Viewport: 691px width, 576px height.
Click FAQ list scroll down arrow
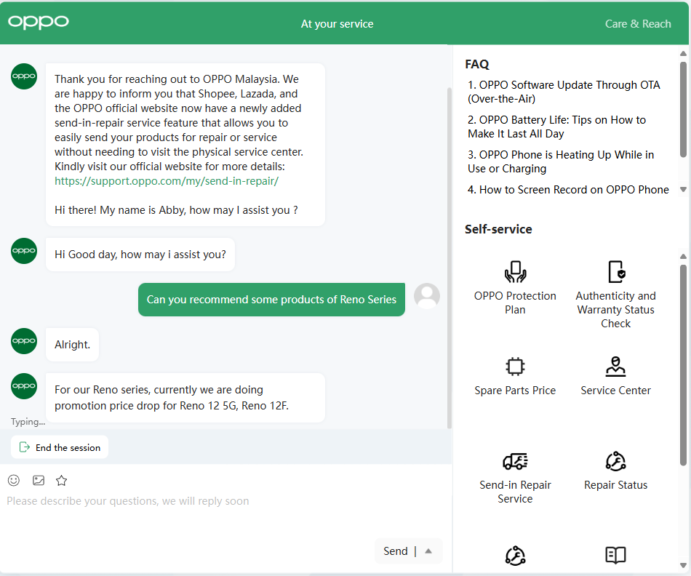[x=683, y=190]
